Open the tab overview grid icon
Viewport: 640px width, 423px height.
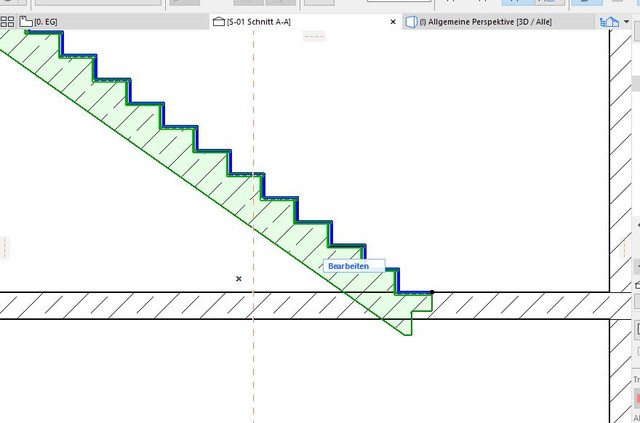coord(7,22)
